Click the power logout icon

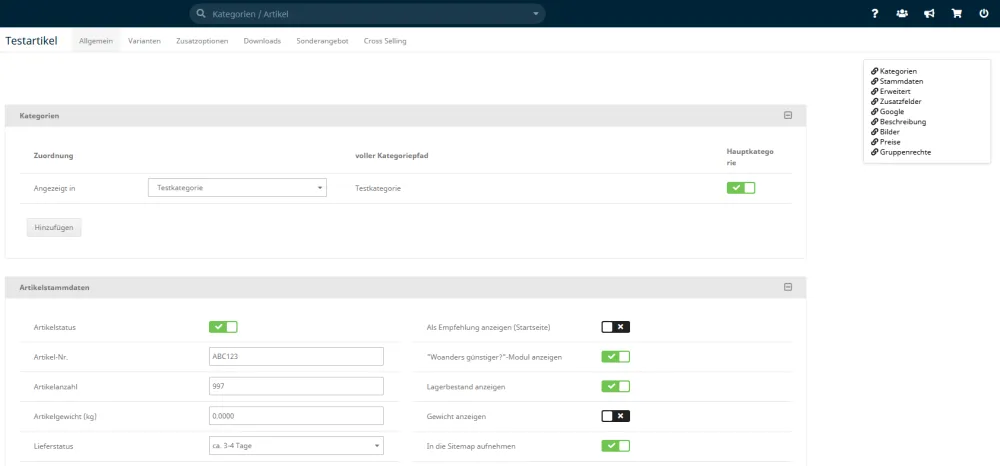(984, 13)
